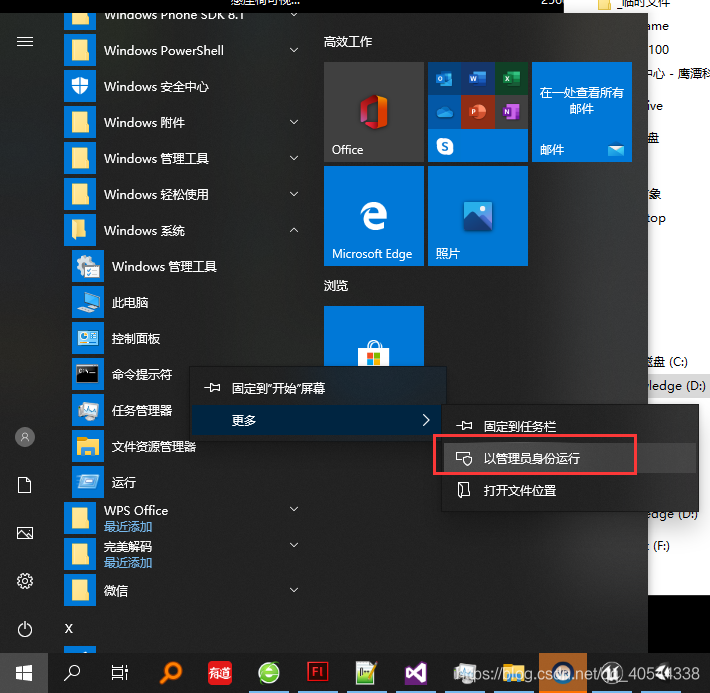The image size is (710, 693).
Task: Open PowerPoint icon in Office apps tile
Action: tap(478, 112)
